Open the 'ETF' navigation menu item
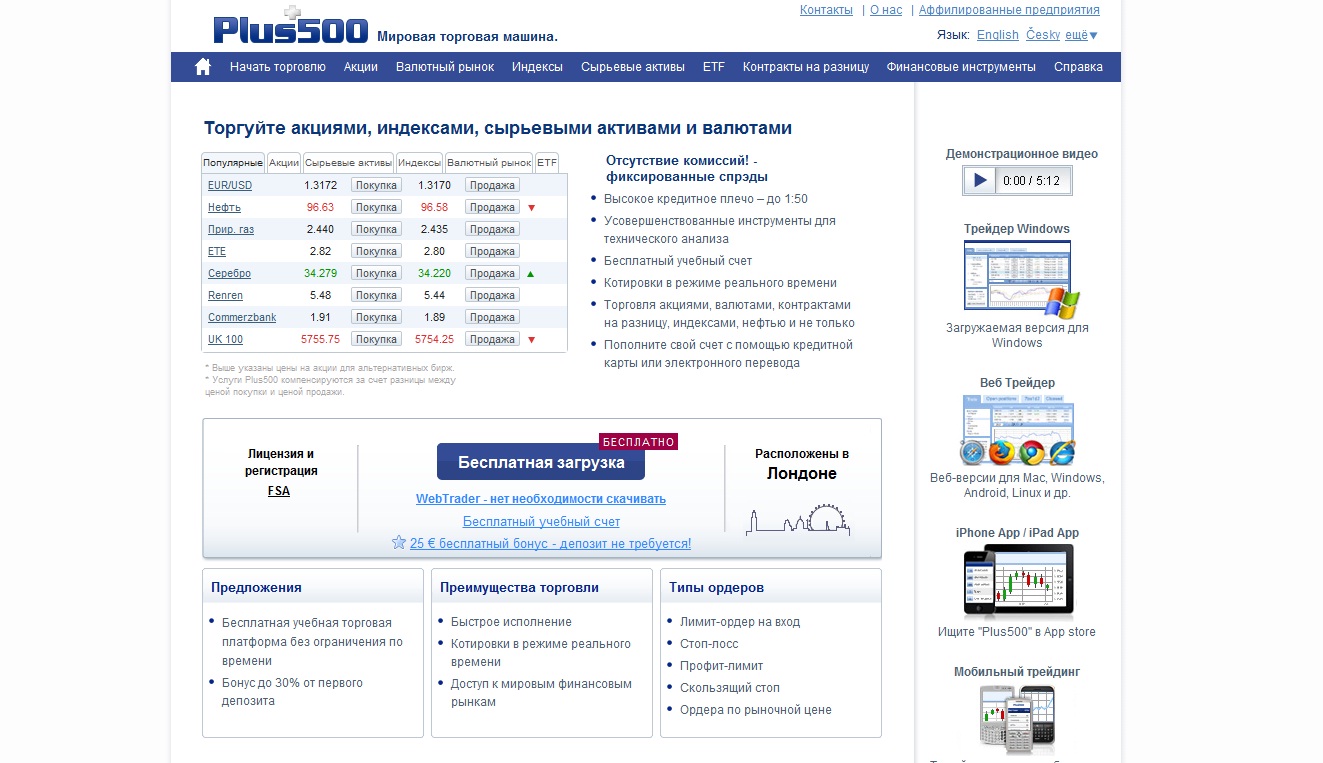The height and width of the screenshot is (763, 1323). (714, 67)
